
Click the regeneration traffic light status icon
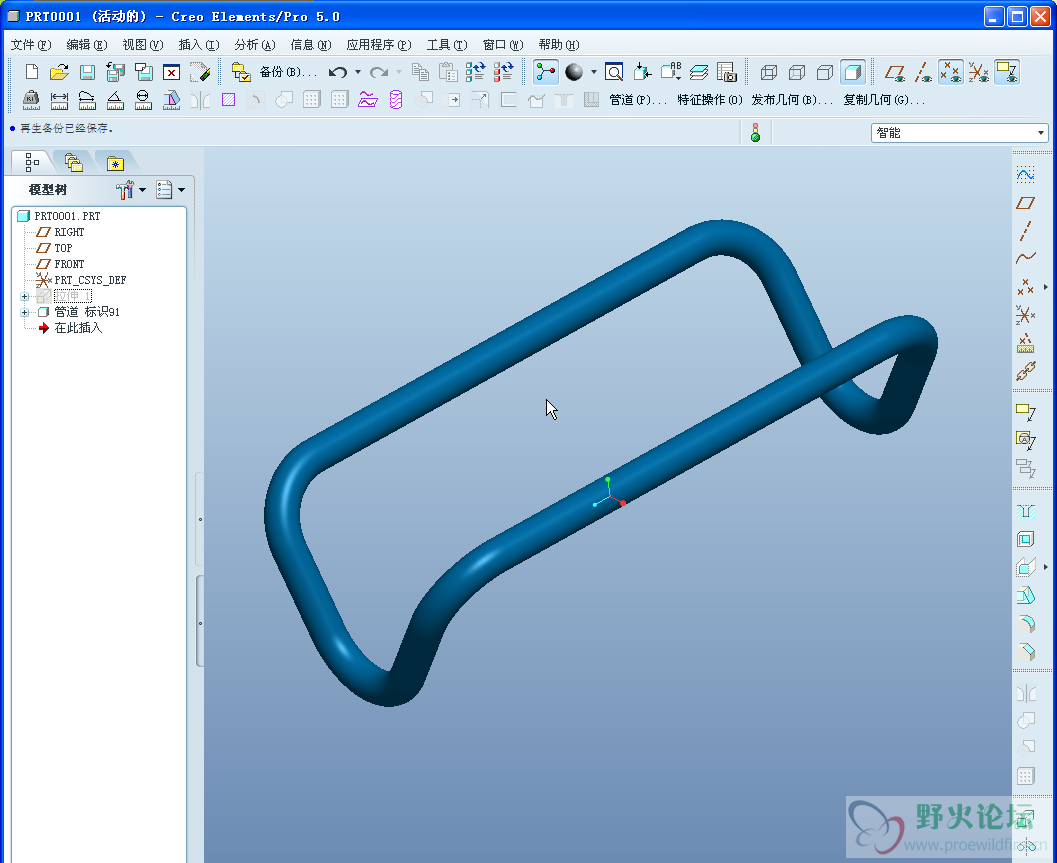pyautogui.click(x=755, y=133)
